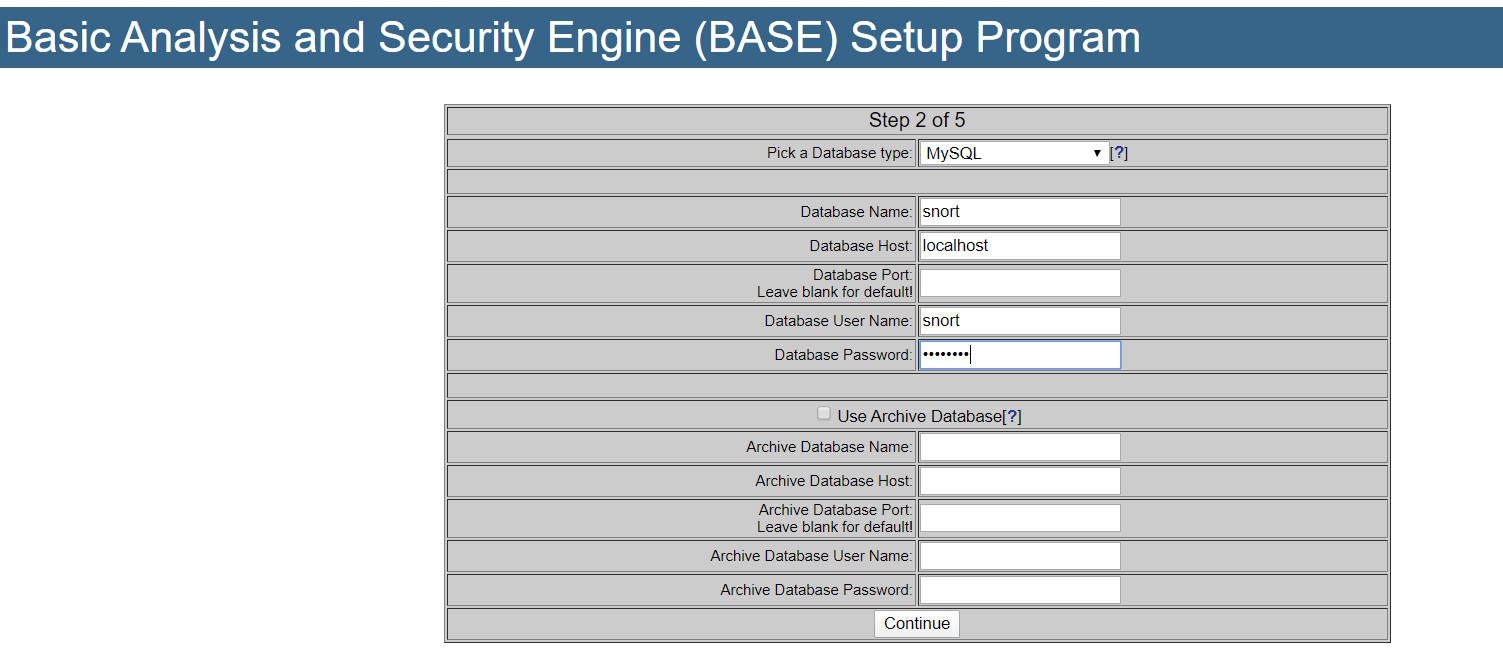Focus the Database Name input field
Viewport: 1503px width, 669px height.
[1019, 212]
